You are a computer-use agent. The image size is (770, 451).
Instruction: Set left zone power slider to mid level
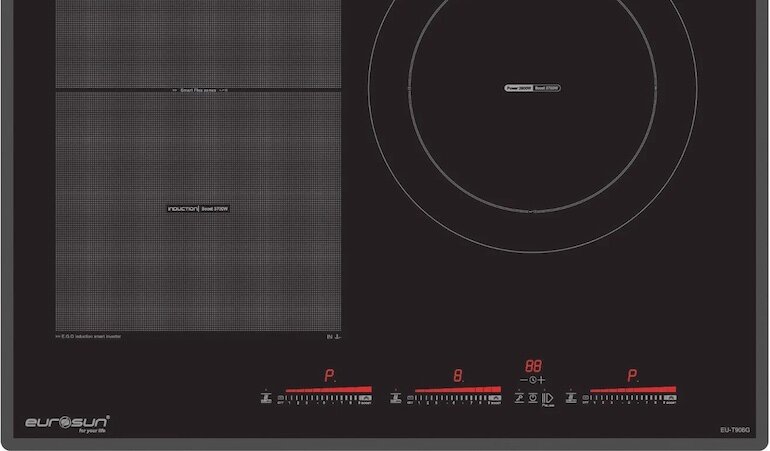tap(322, 398)
